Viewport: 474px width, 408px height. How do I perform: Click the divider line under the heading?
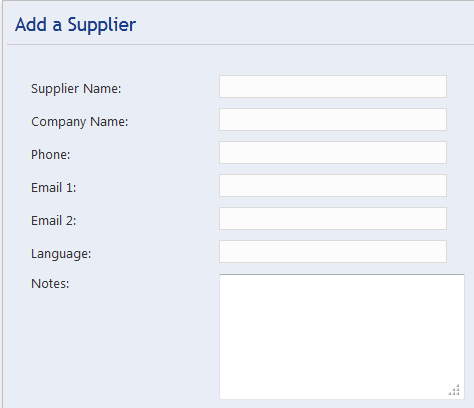pyautogui.click(x=240, y=44)
